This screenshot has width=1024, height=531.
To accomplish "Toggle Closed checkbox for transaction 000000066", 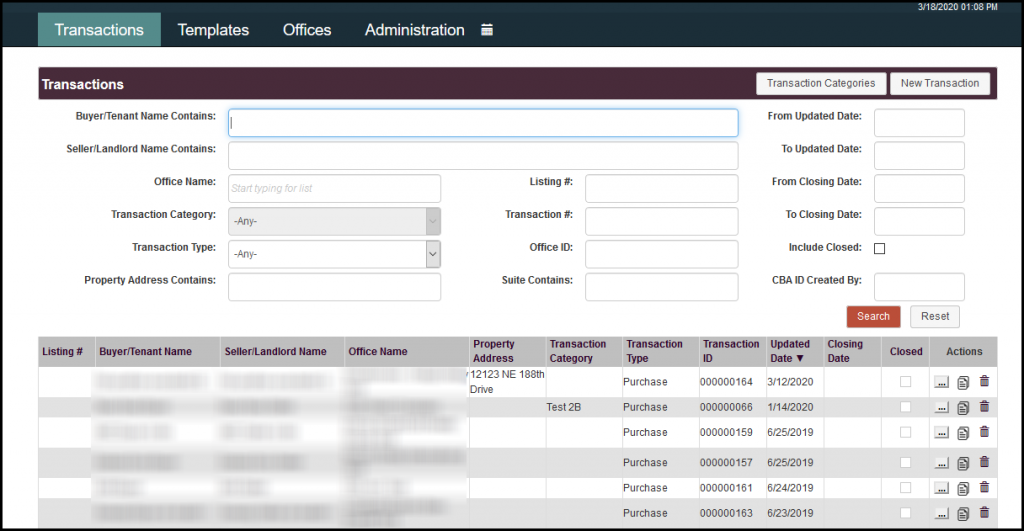I will [905, 407].
